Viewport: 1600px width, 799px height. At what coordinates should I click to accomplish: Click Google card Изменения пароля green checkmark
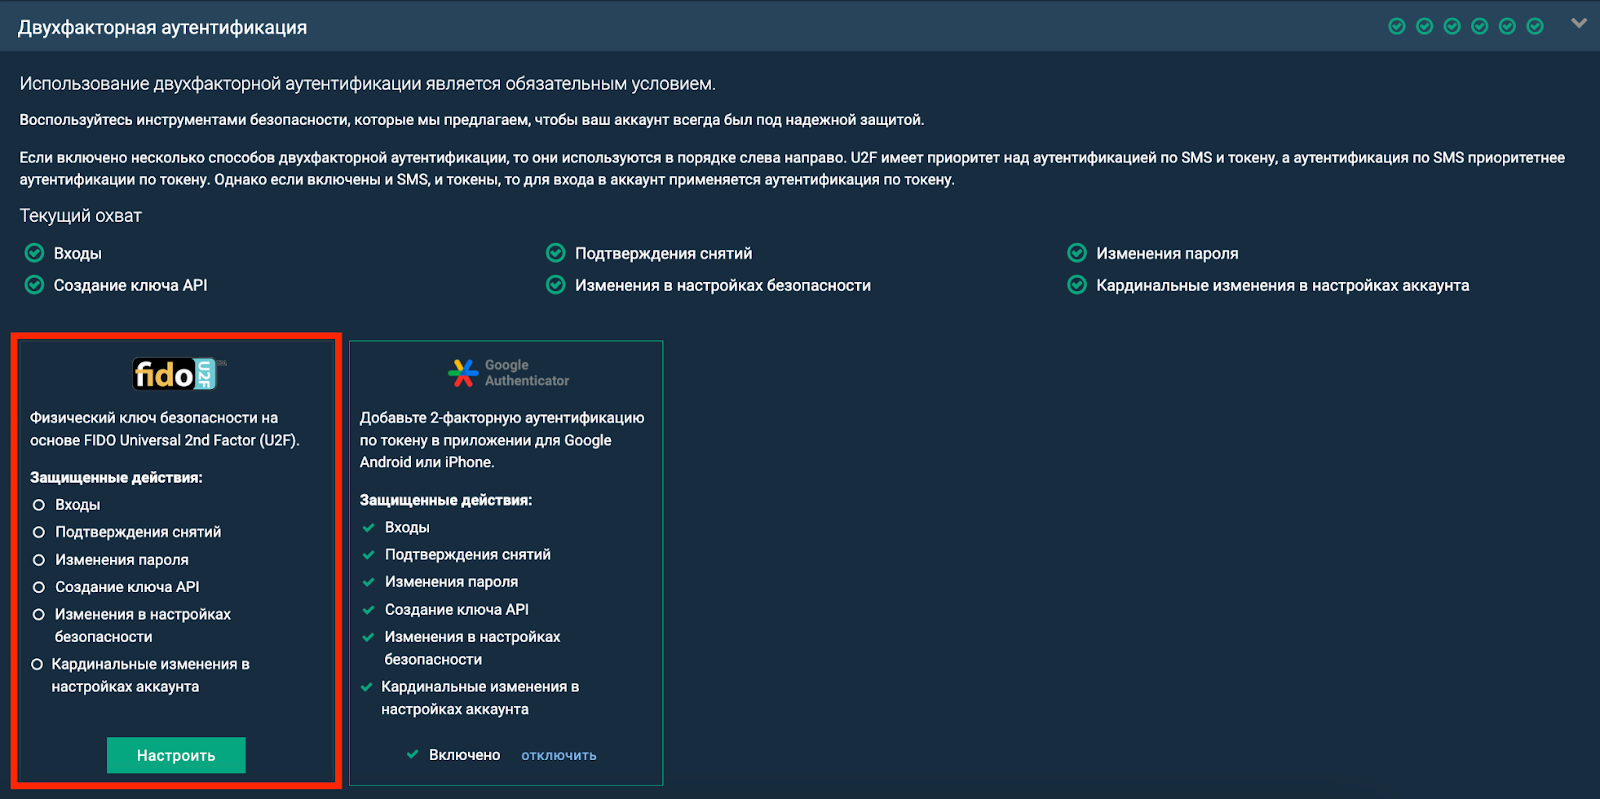point(368,582)
